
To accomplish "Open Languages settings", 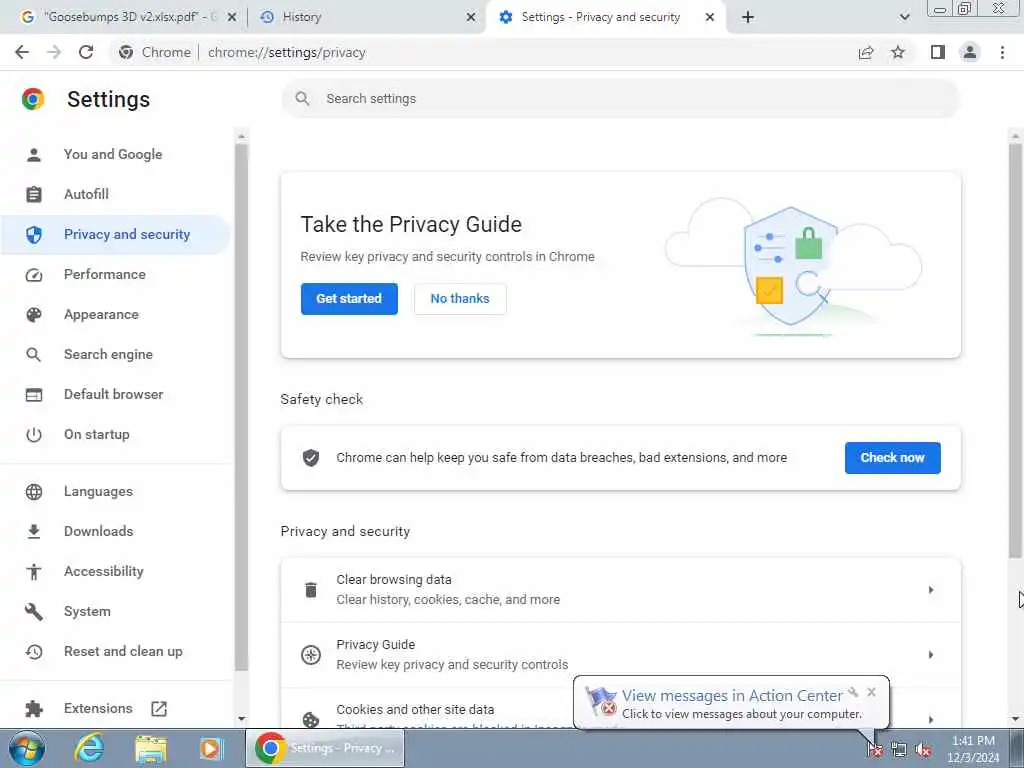I will (98, 491).
